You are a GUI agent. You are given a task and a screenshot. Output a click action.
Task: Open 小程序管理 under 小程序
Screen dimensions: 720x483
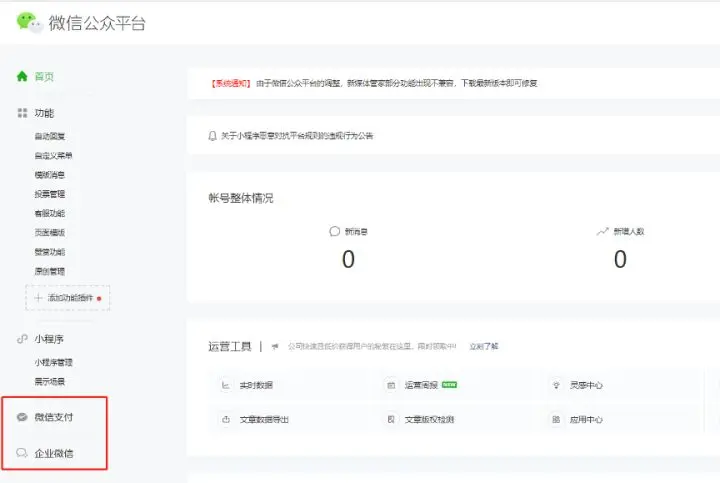coord(53,362)
